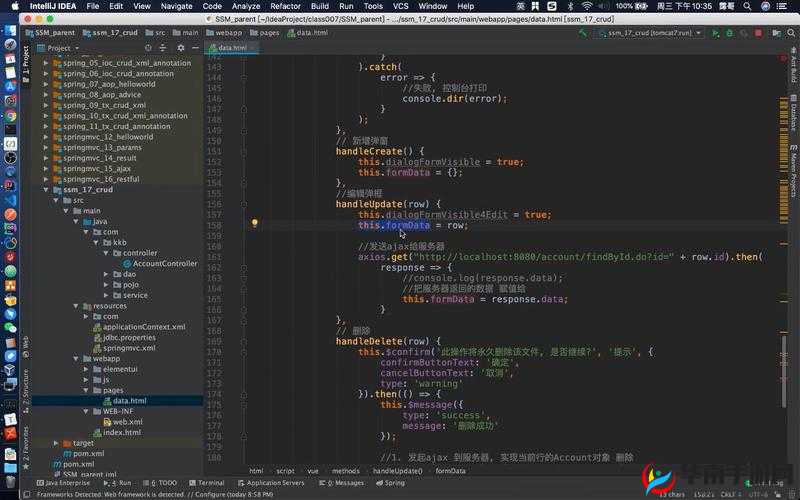This screenshot has width=800, height=500.
Task: Click the yellow lightbulb intention icon
Action: pyautogui.click(x=254, y=224)
